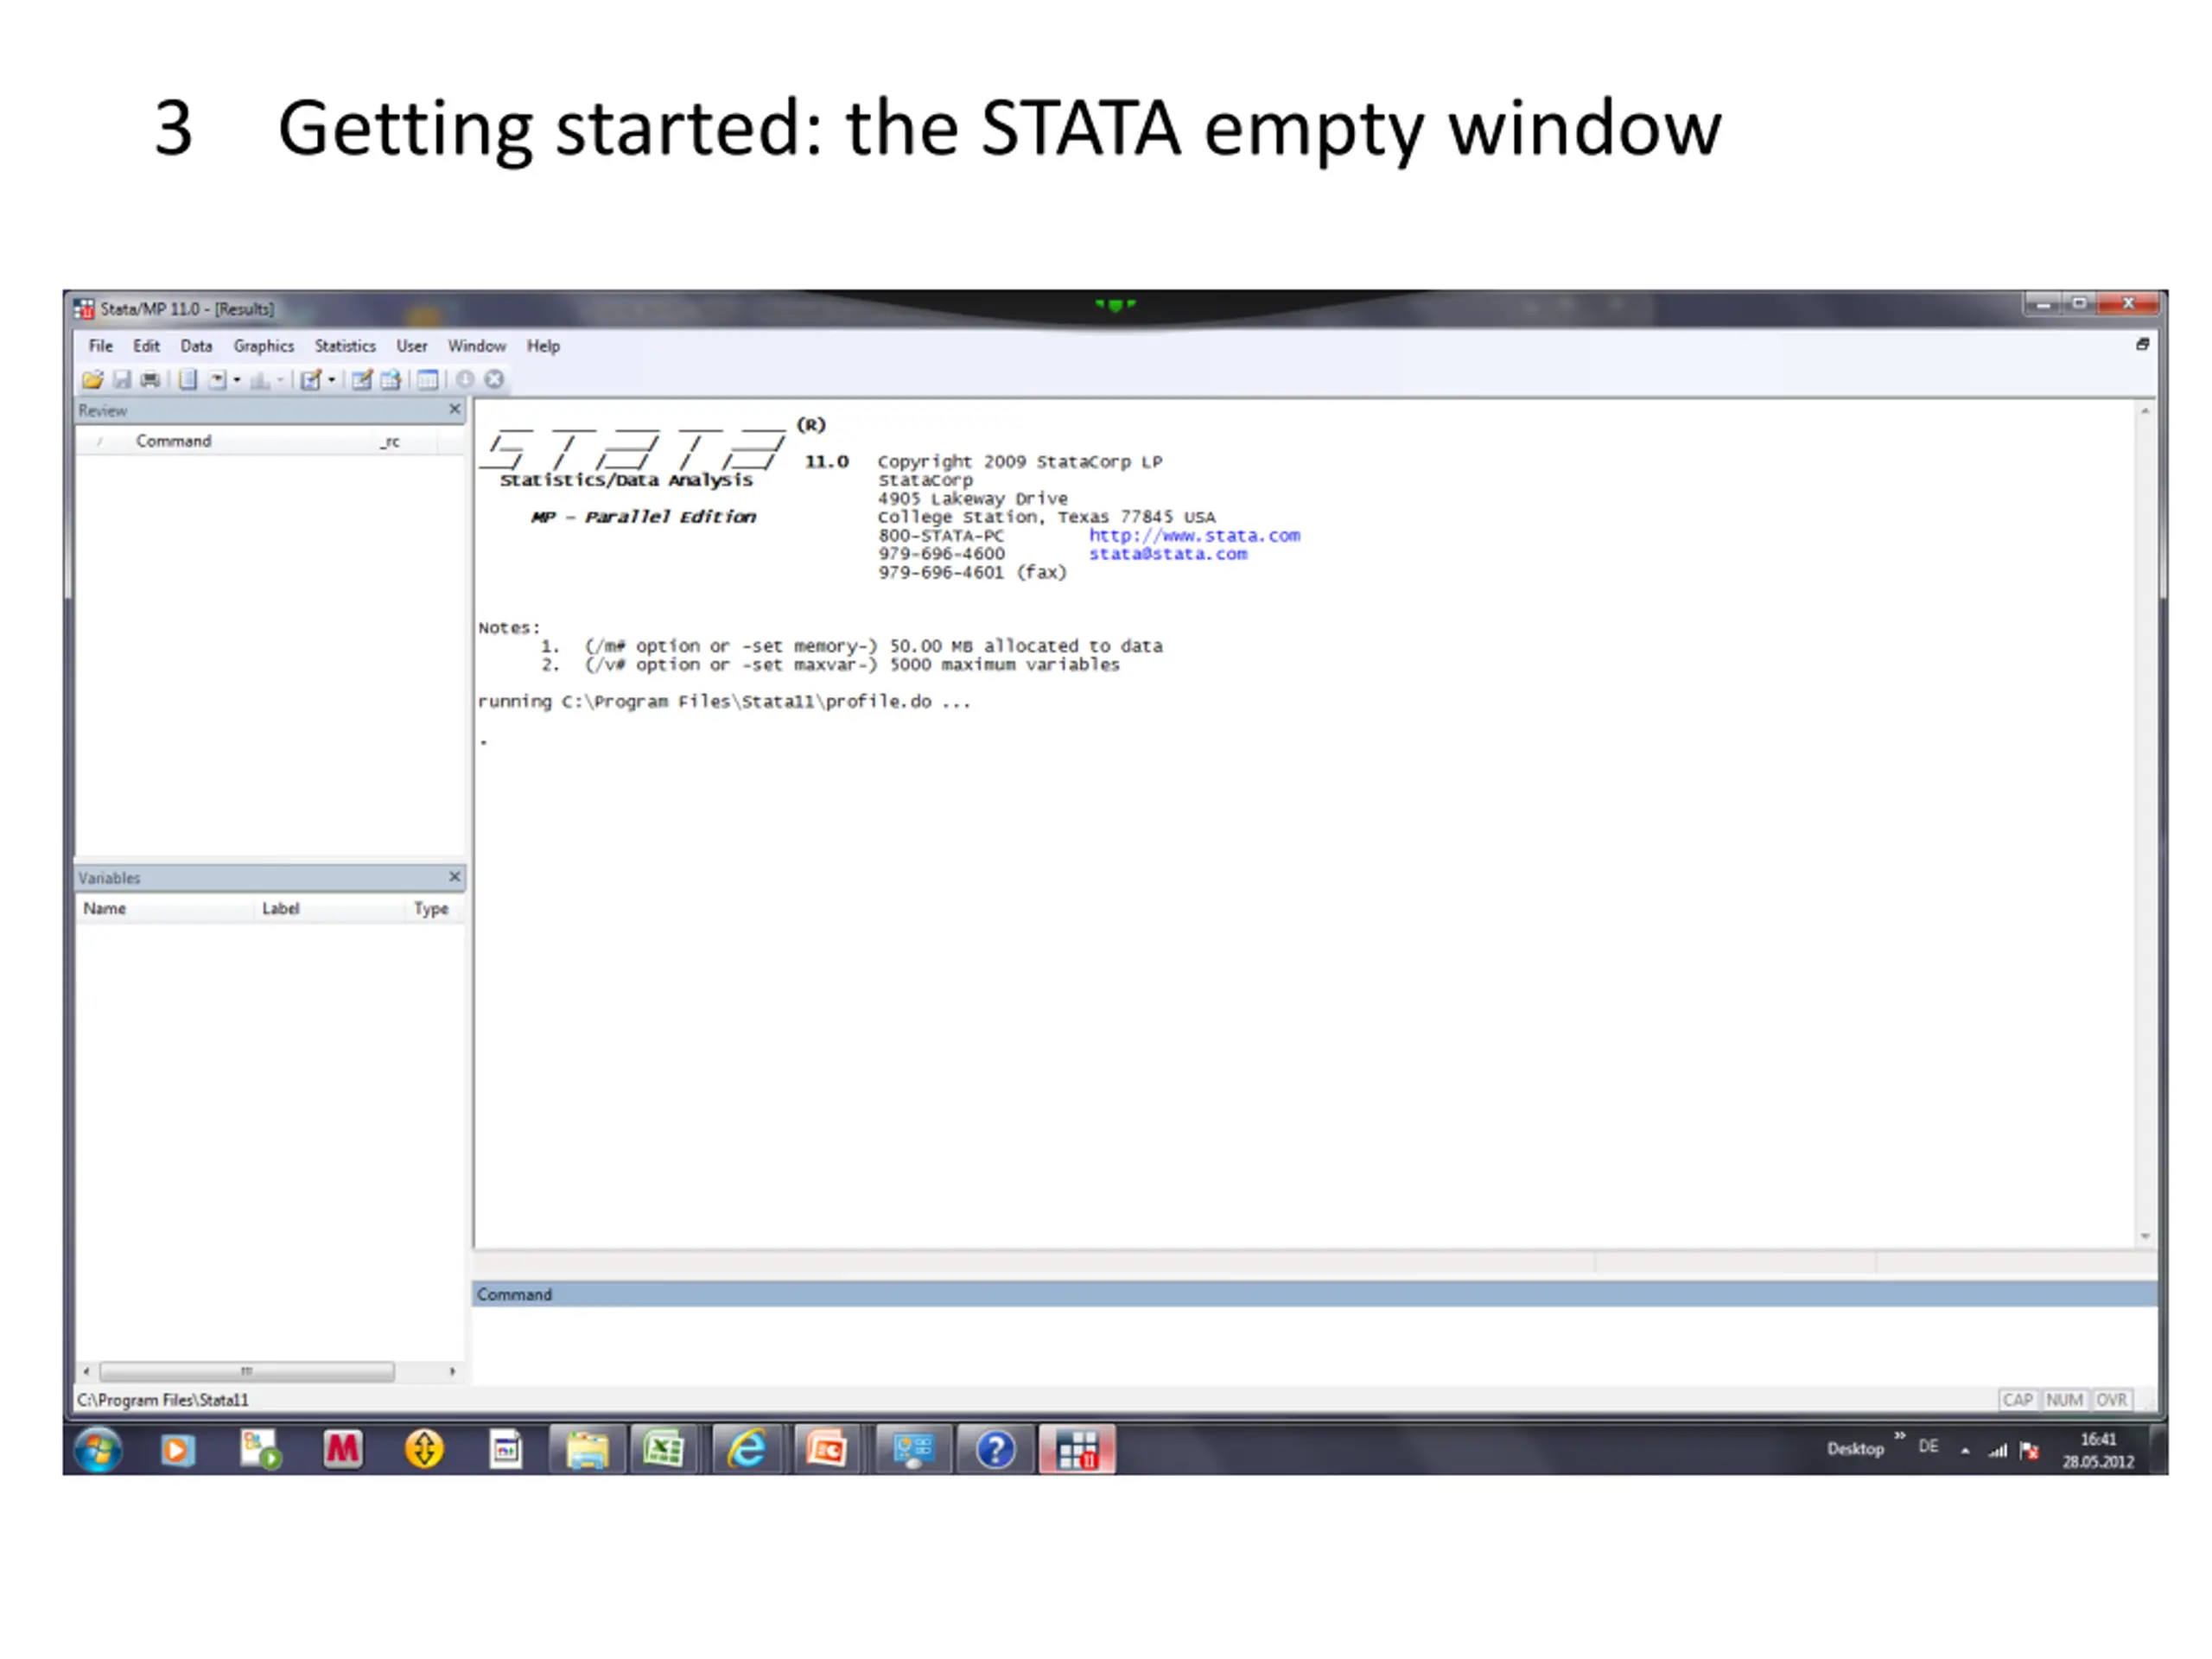Click the Save floppy disk icon
Viewport: 2212px width, 1659px height.
(x=122, y=380)
